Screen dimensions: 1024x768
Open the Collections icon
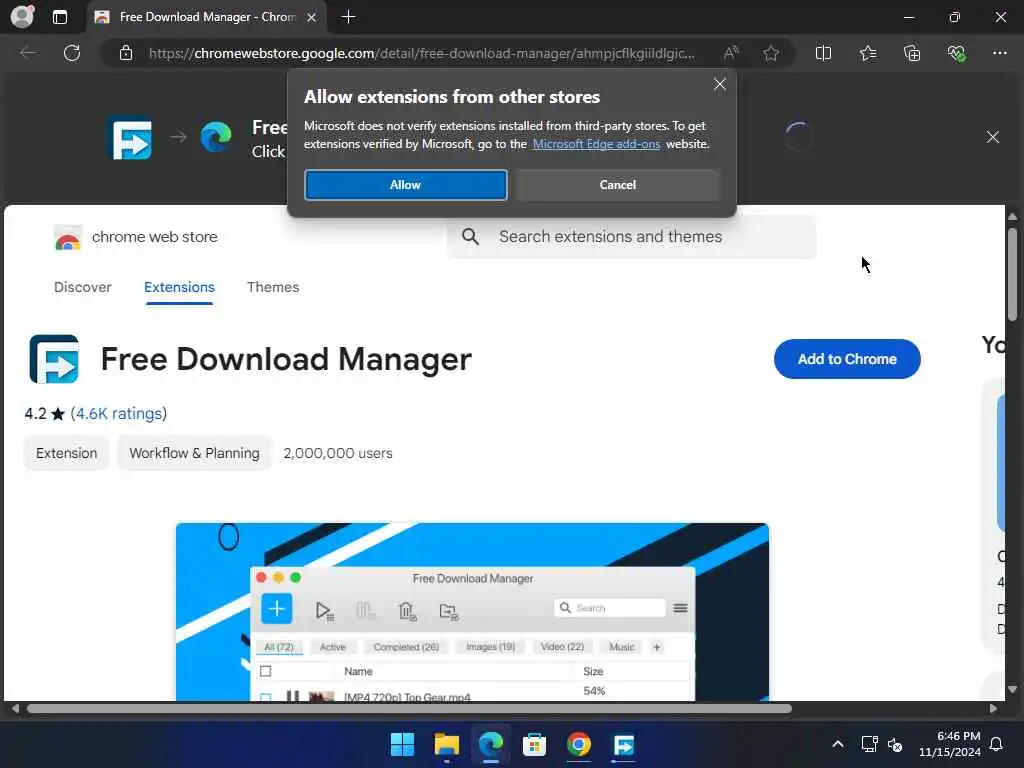pyautogui.click(x=912, y=53)
